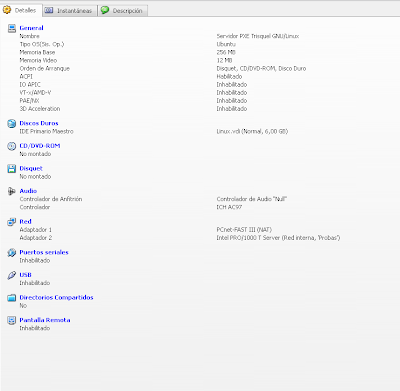The width and height of the screenshot is (400, 391).
Task: Click the Disquet floppy icon
Action: 12,169
